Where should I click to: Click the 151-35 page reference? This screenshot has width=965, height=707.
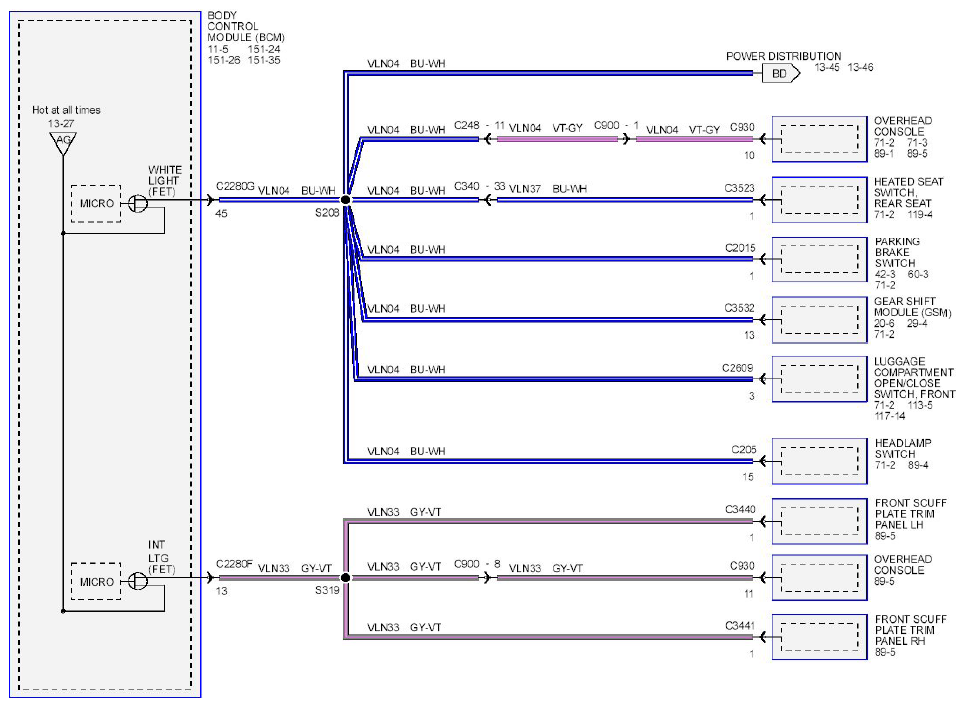[x=264, y=60]
